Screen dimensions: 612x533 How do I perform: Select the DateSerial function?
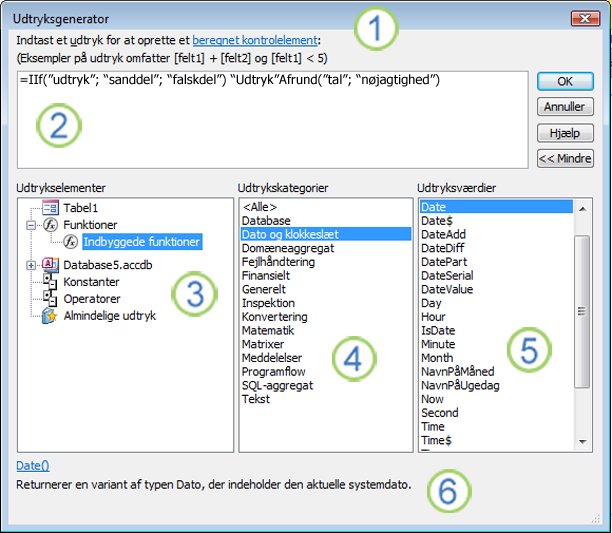tap(496, 275)
